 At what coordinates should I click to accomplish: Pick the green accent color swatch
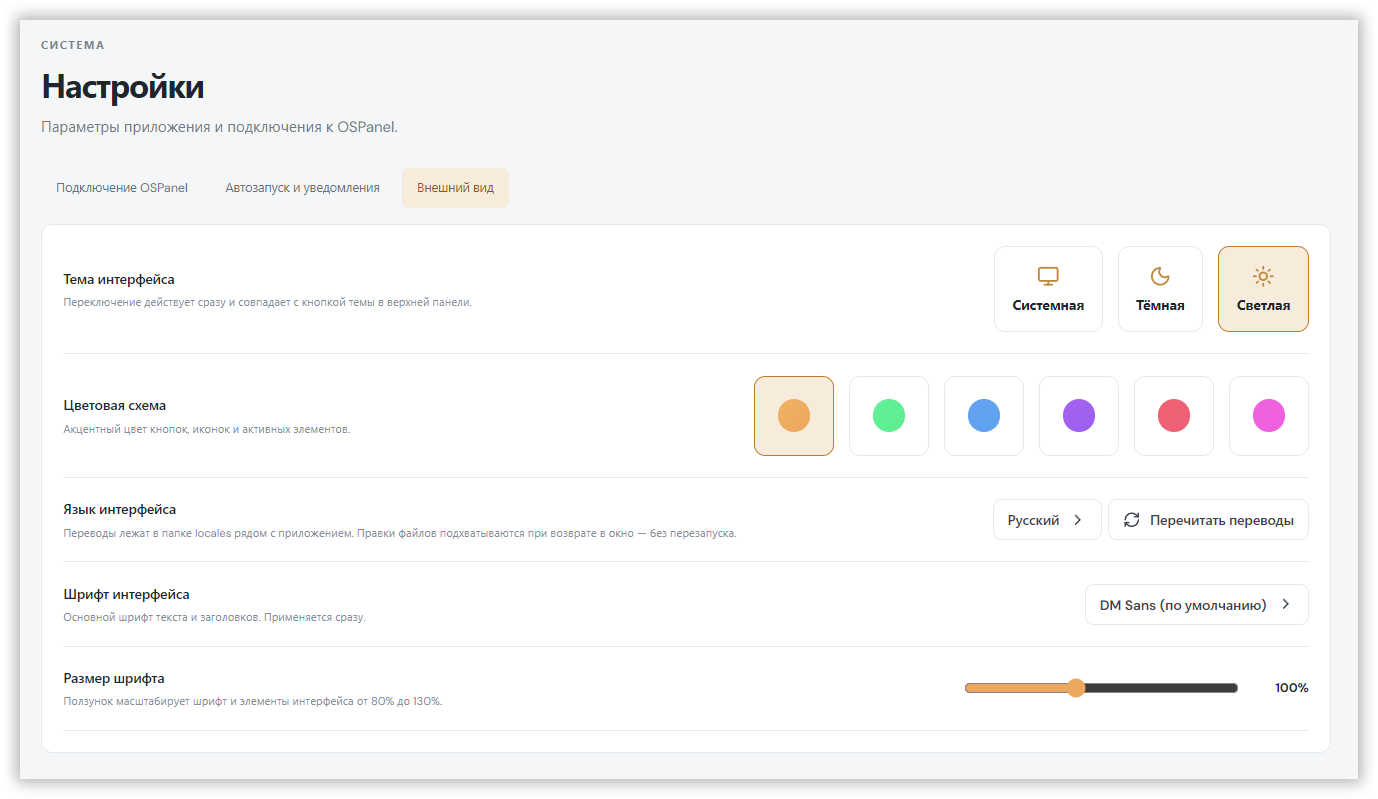889,416
